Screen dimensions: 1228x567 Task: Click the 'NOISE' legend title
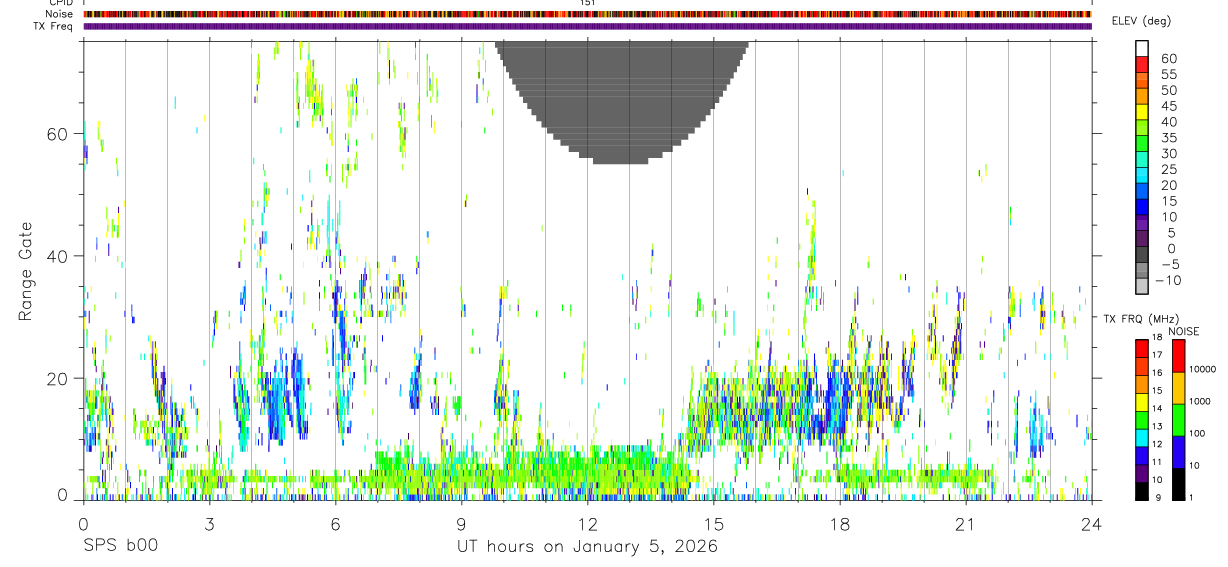(x=1183, y=331)
